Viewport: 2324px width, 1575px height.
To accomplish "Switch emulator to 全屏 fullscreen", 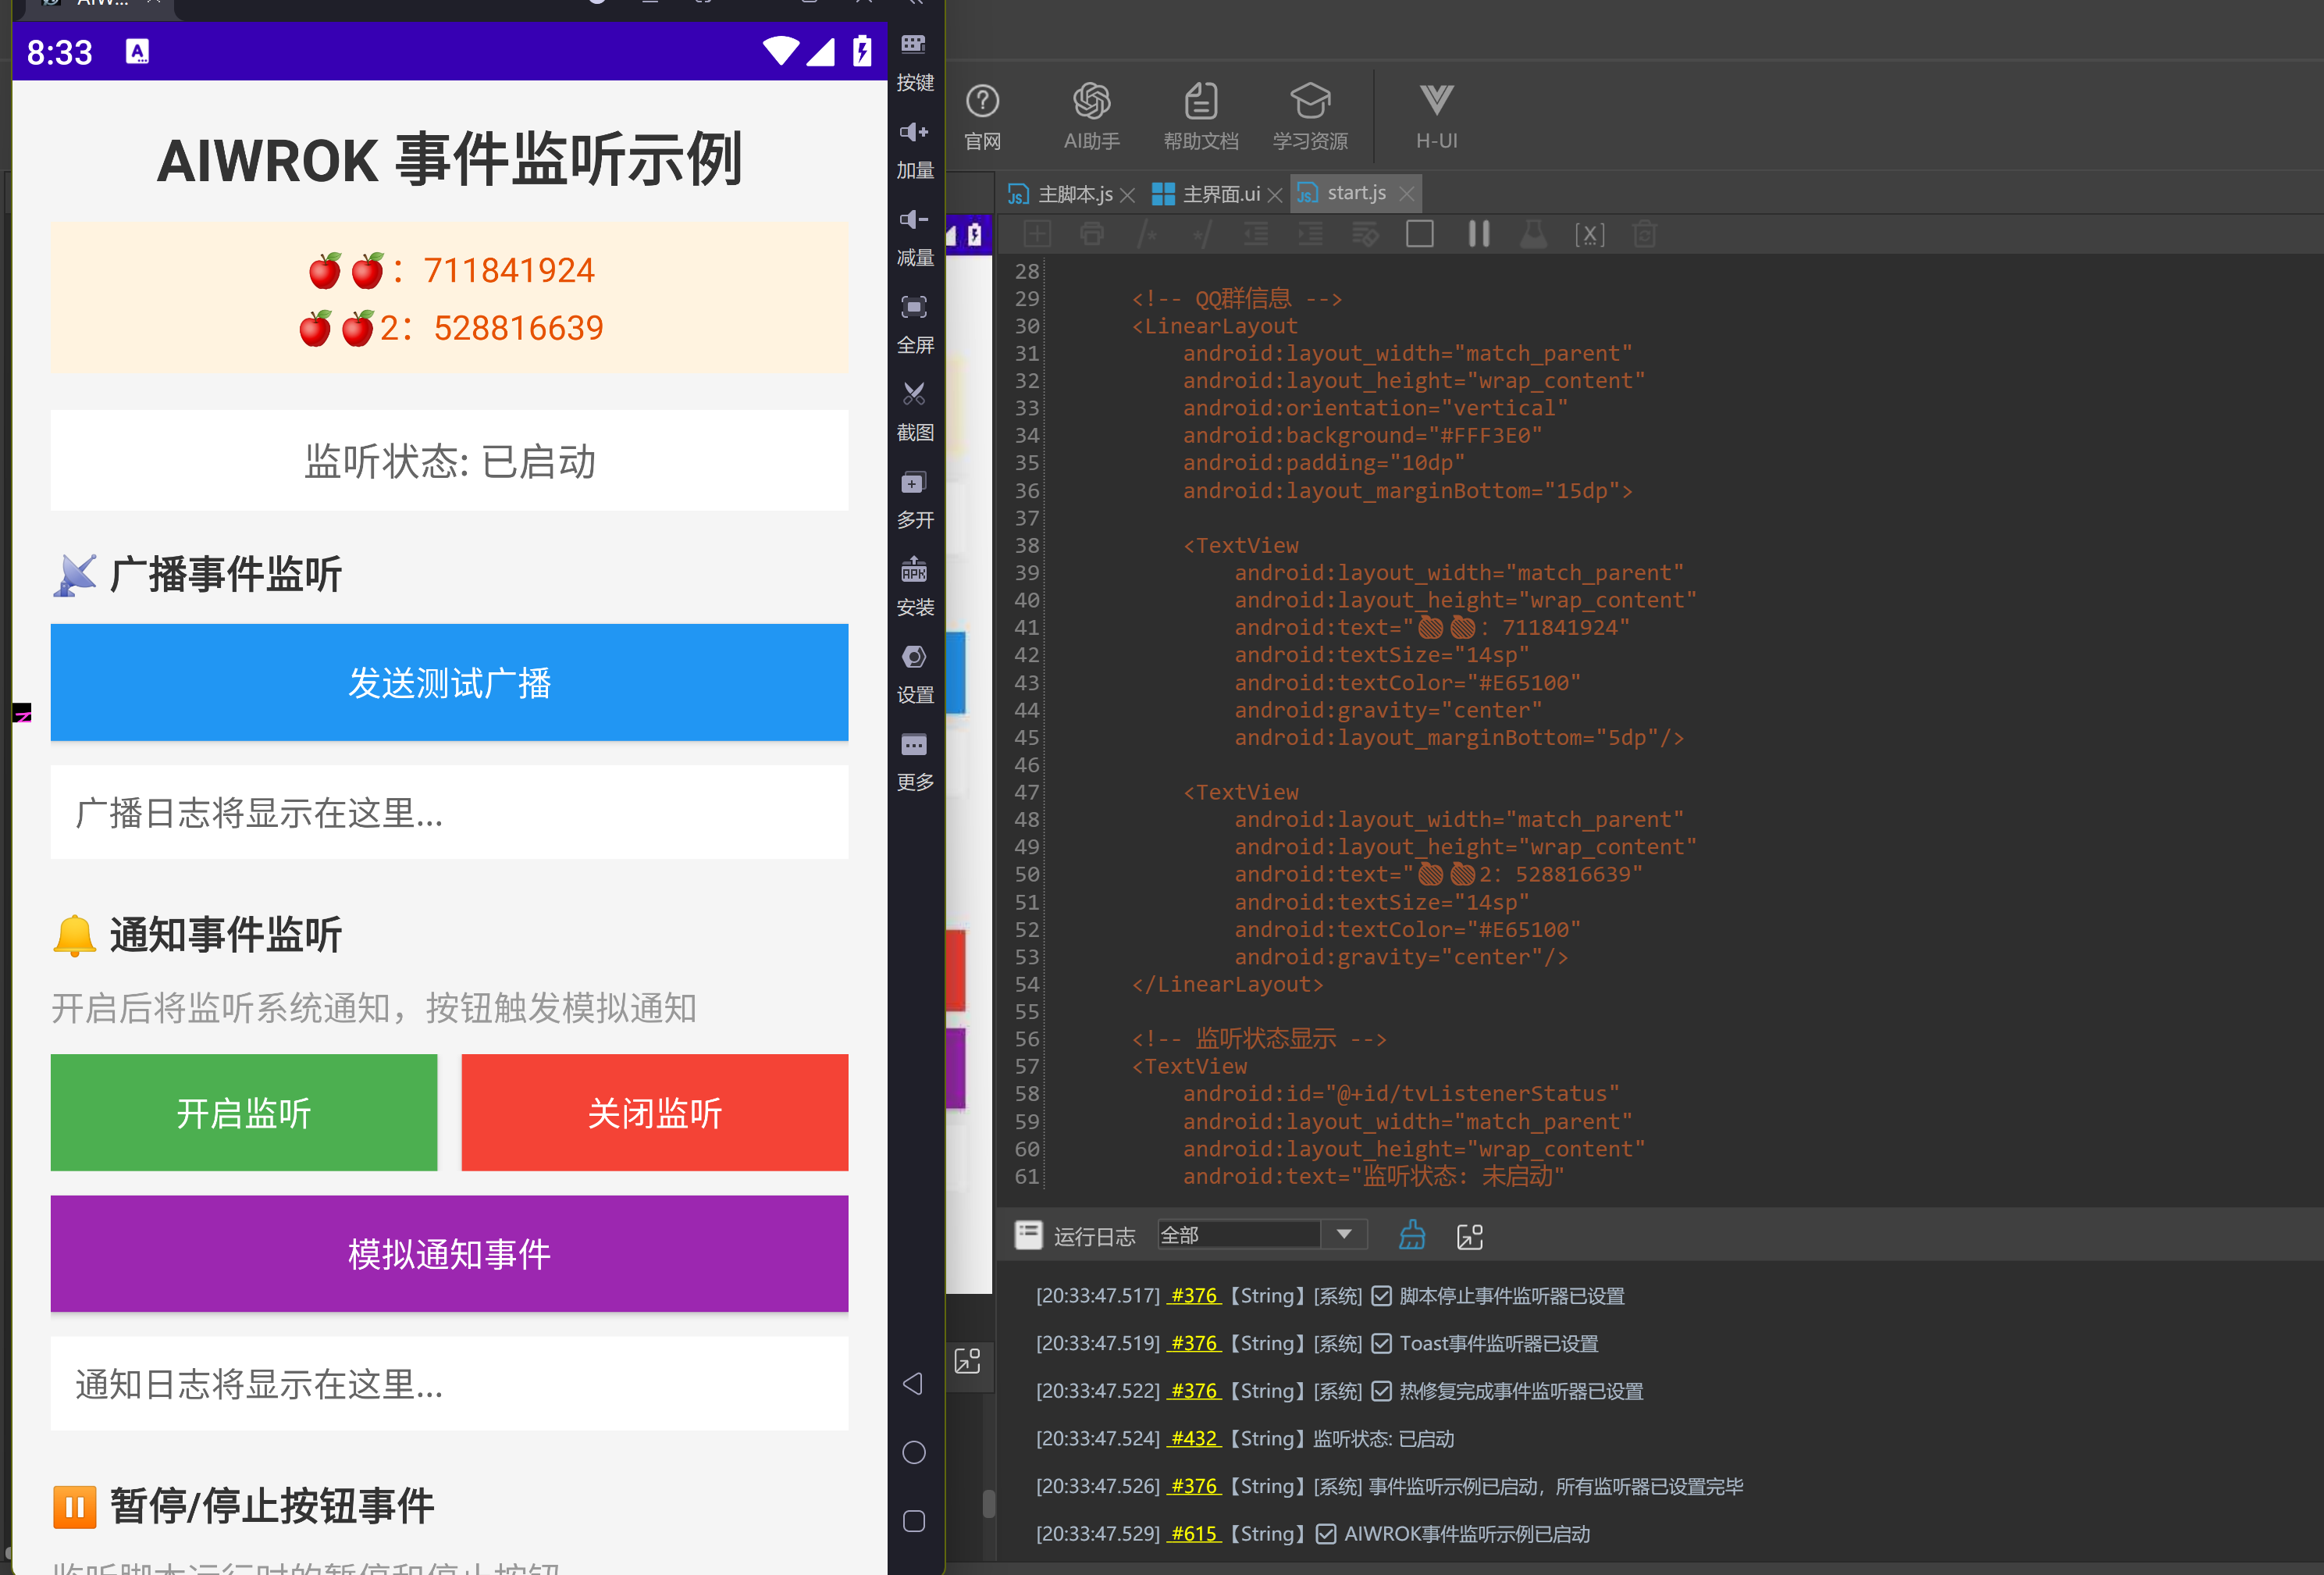I will pyautogui.click(x=914, y=325).
